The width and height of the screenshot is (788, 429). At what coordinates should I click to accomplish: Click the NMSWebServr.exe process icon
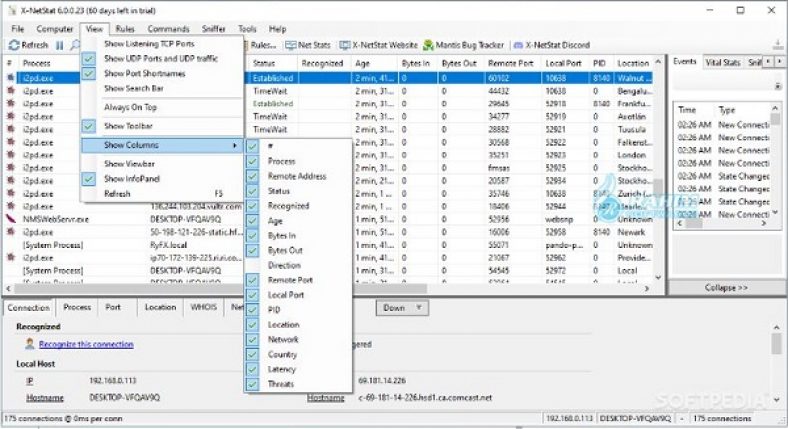tap(11, 219)
